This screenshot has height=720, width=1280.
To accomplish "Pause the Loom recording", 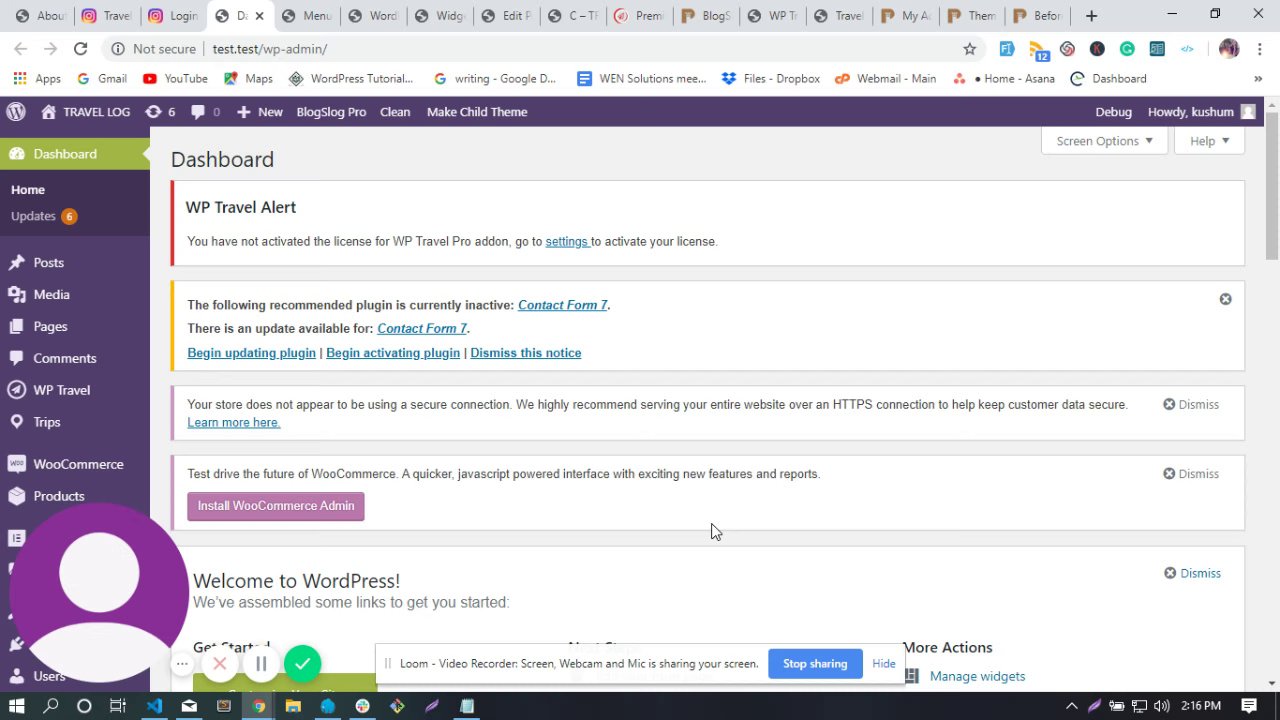I will point(261,664).
